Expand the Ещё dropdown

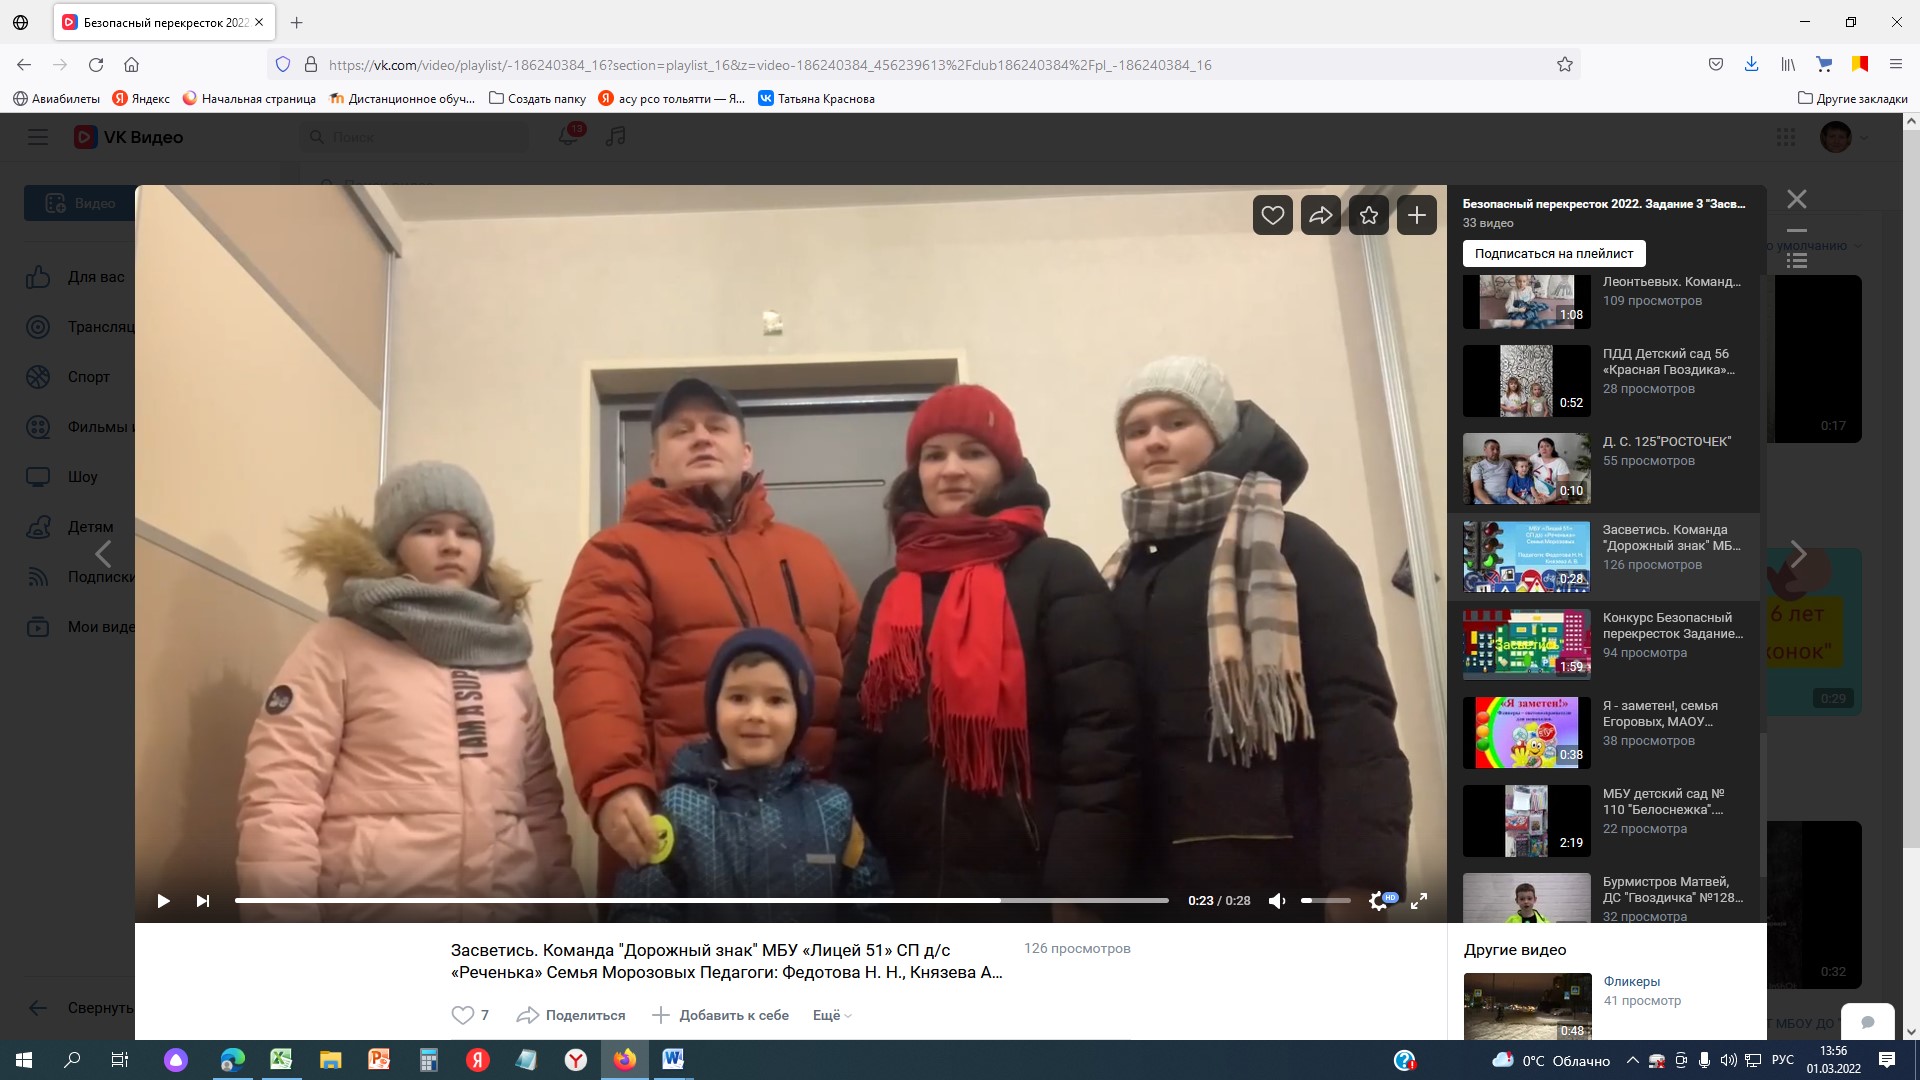pyautogui.click(x=832, y=1015)
